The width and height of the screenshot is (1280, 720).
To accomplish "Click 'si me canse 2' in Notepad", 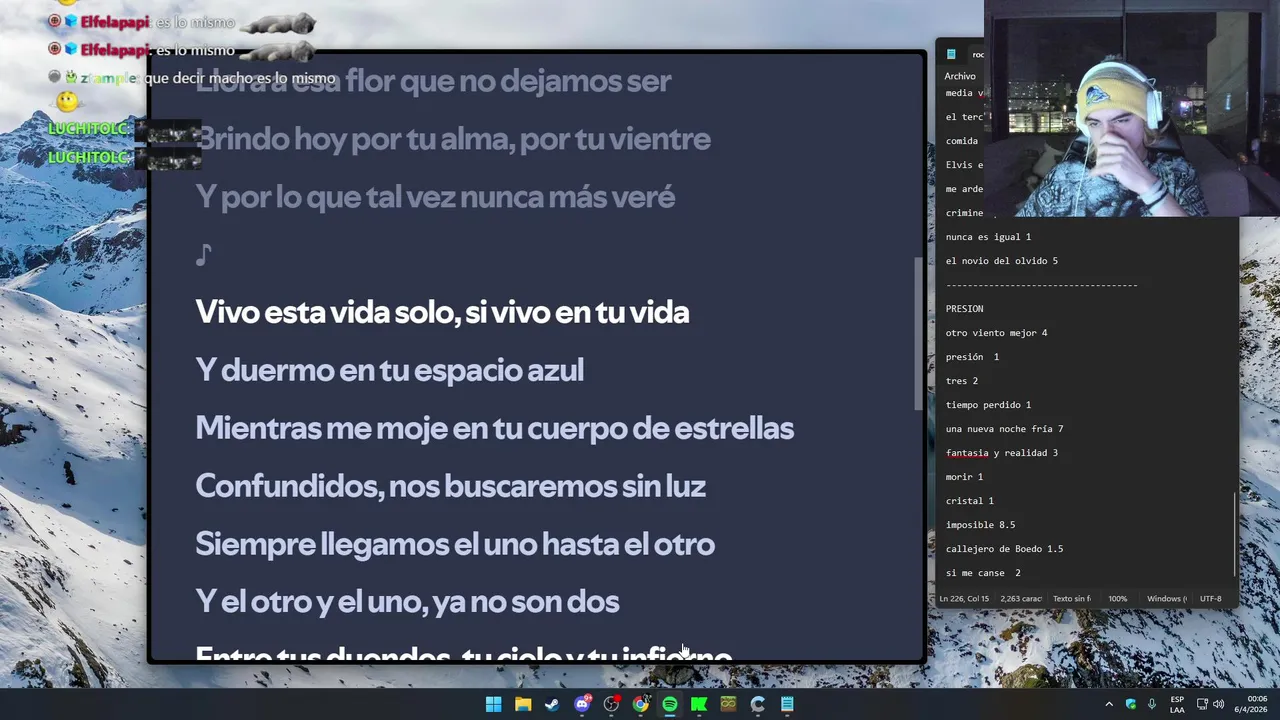I will pos(983,573).
